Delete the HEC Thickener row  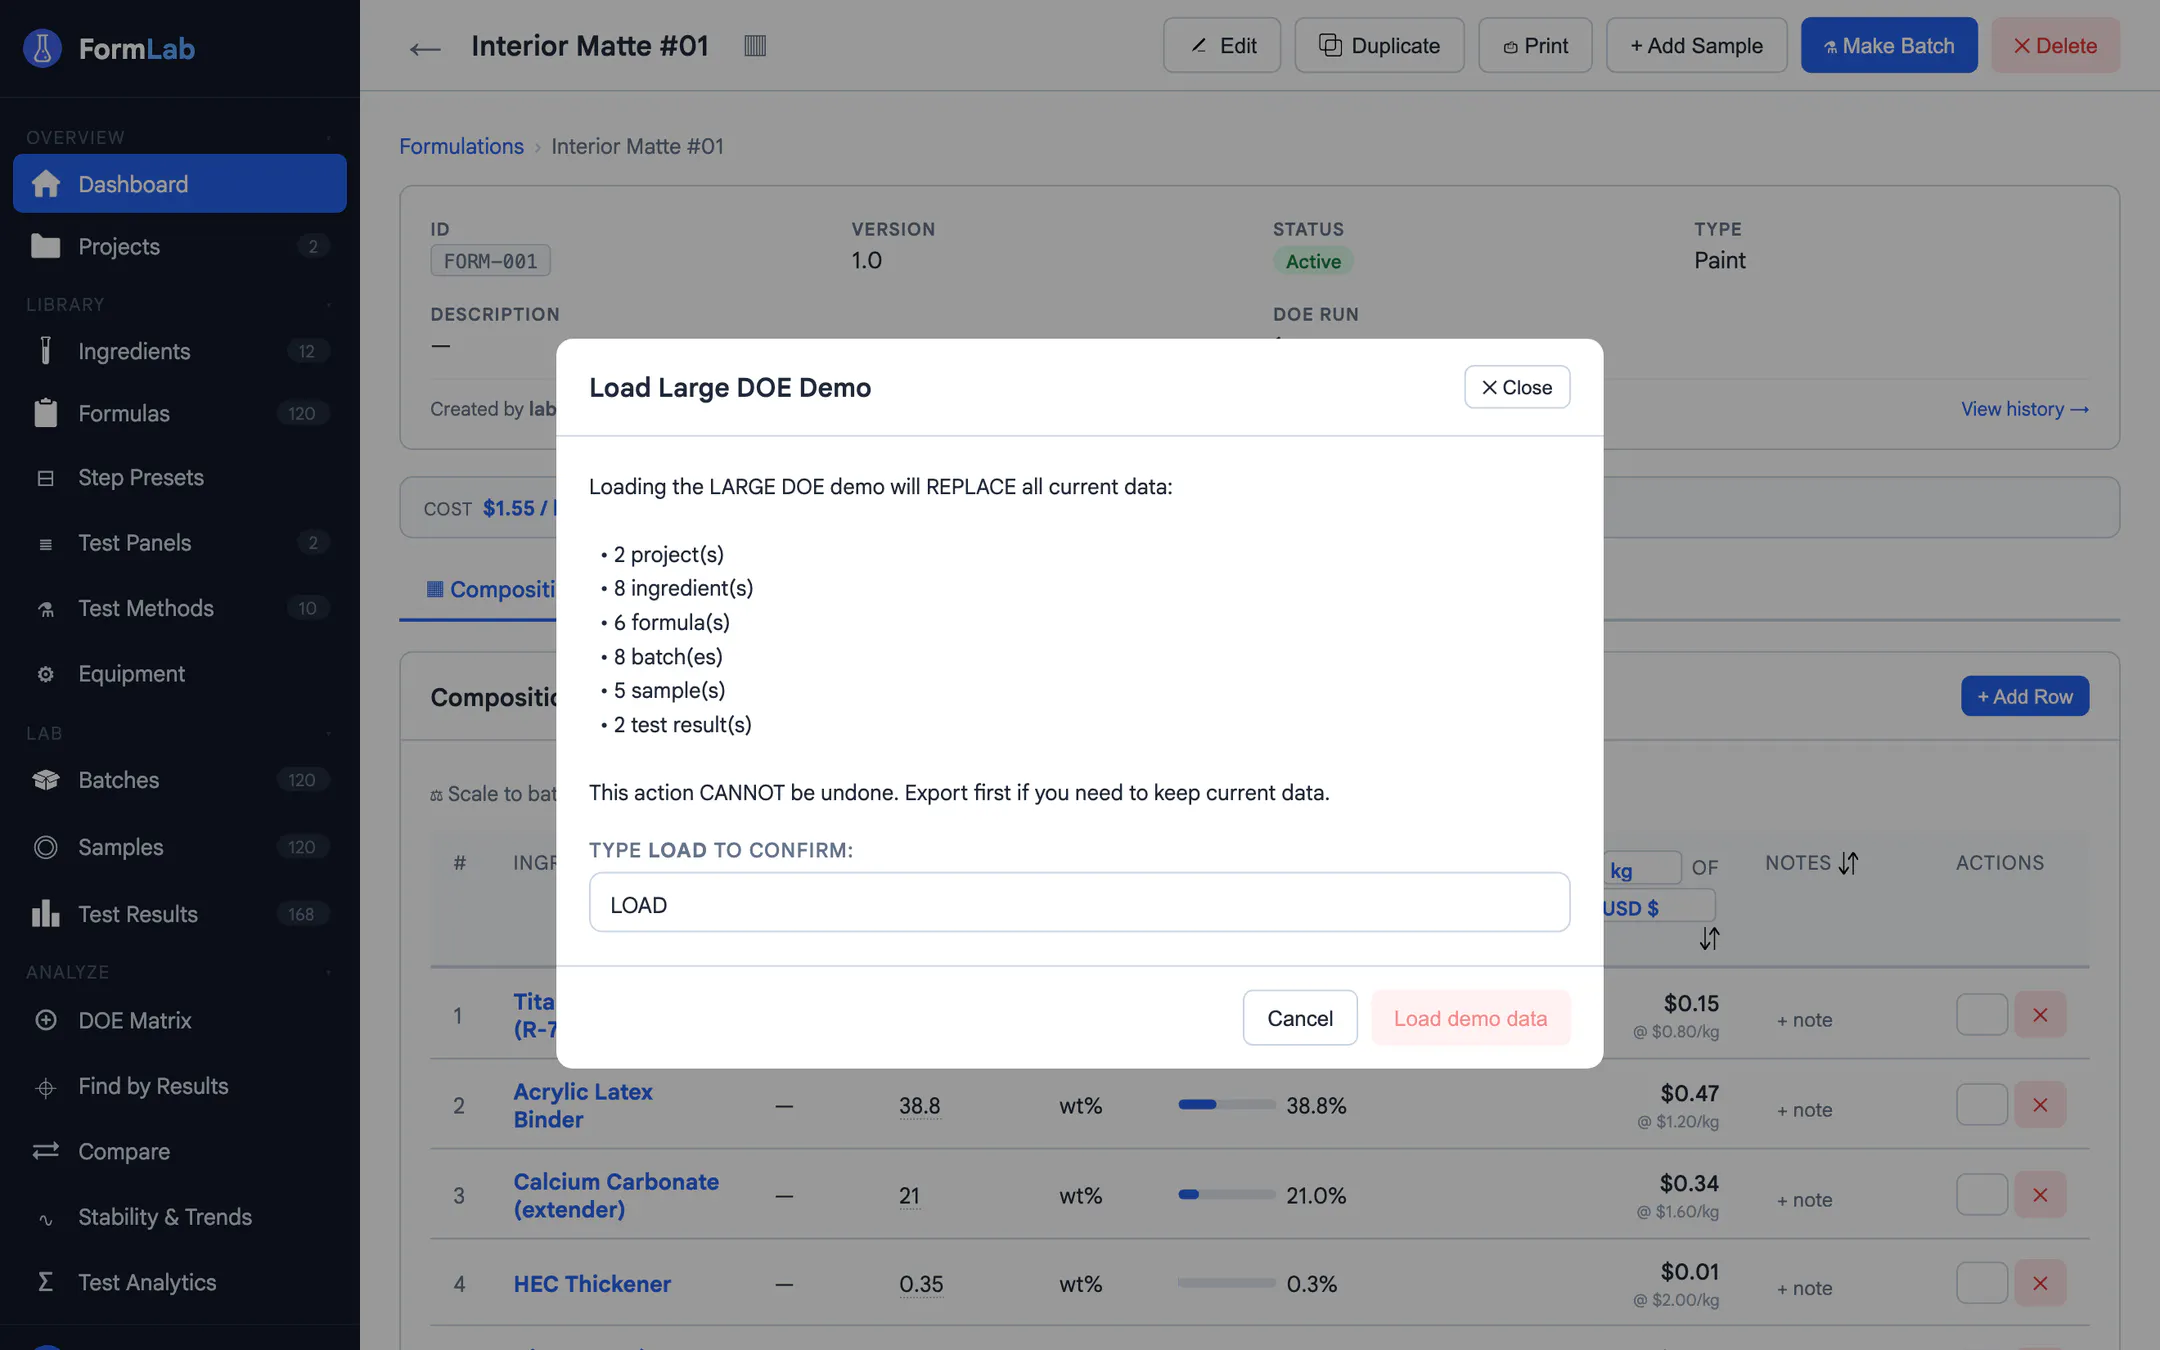tap(2040, 1283)
